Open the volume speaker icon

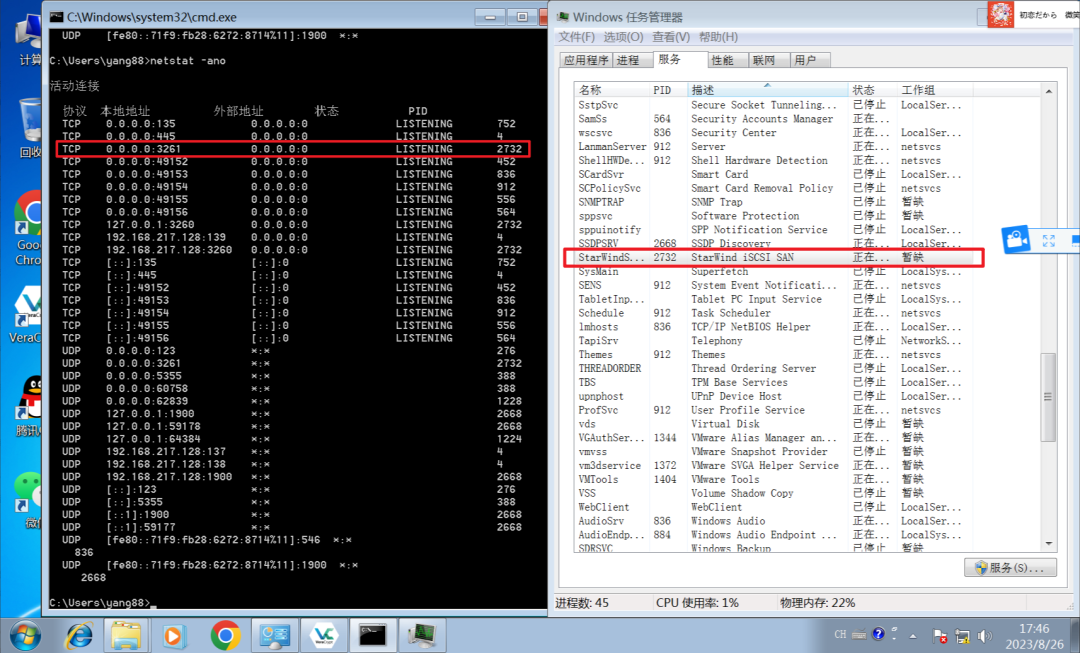click(x=985, y=636)
